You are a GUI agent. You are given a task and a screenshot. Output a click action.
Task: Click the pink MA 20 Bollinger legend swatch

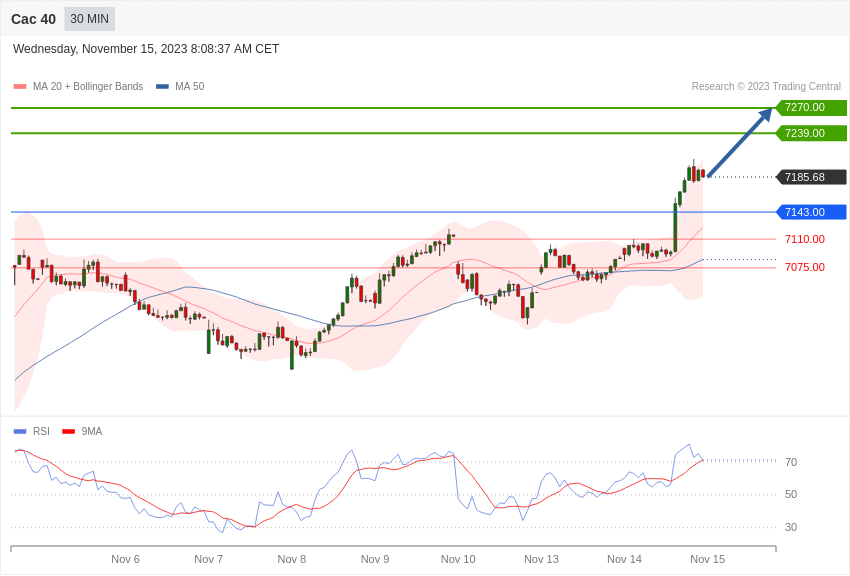click(20, 87)
